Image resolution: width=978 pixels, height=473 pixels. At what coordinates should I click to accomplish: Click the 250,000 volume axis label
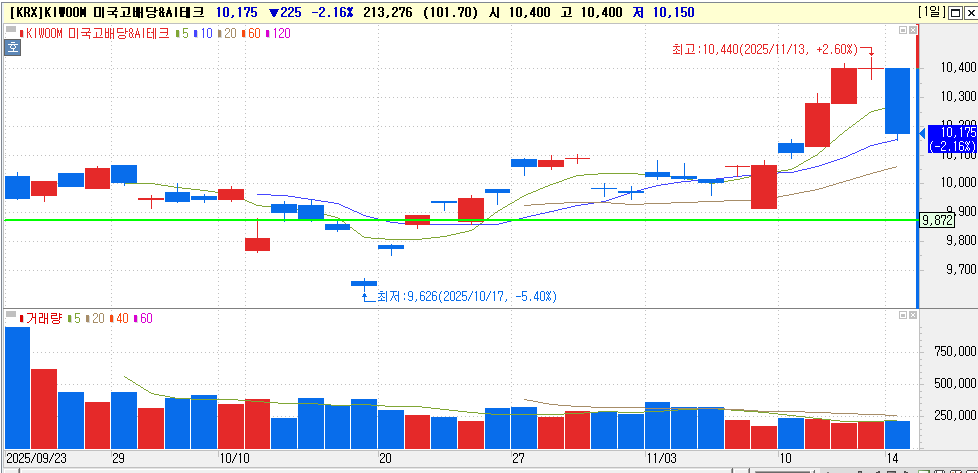[956, 416]
